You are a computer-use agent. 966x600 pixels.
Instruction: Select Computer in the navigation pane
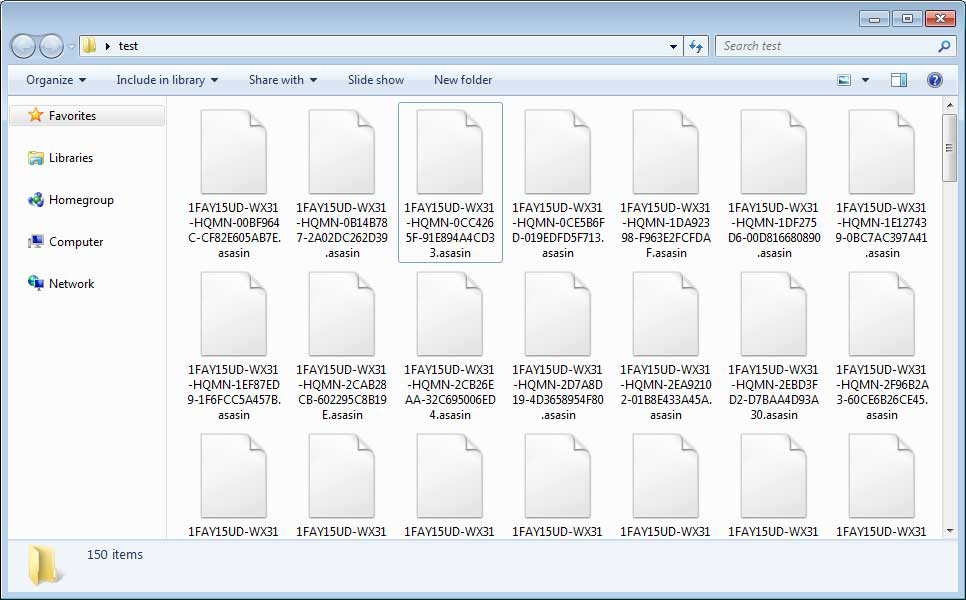pyautogui.click(x=65, y=242)
